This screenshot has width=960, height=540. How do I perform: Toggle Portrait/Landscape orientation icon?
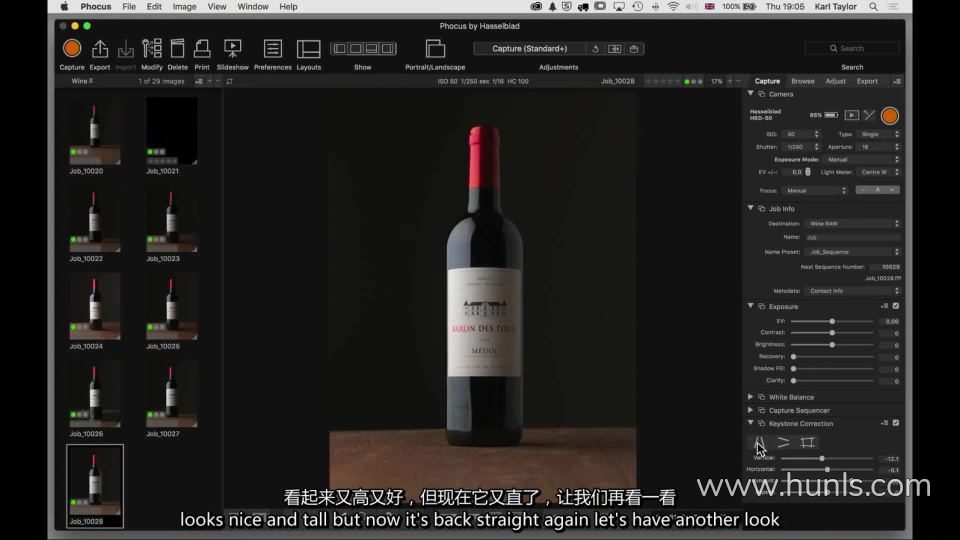point(435,48)
